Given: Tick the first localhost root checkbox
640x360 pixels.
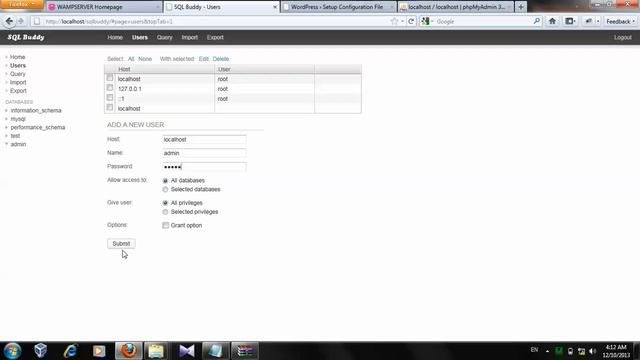Looking at the screenshot, I should 110,78.
